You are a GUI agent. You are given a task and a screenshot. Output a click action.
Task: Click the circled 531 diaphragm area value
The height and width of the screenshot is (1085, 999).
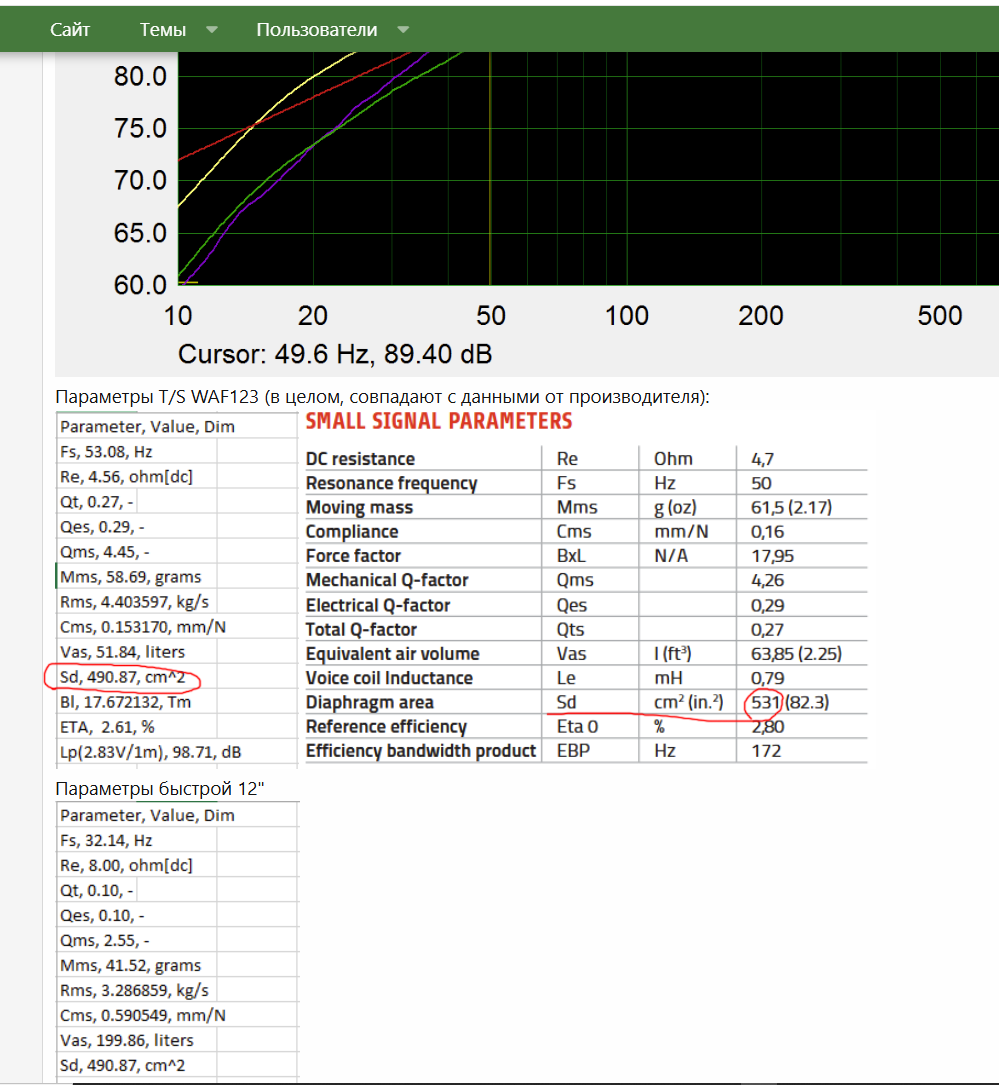tap(763, 702)
